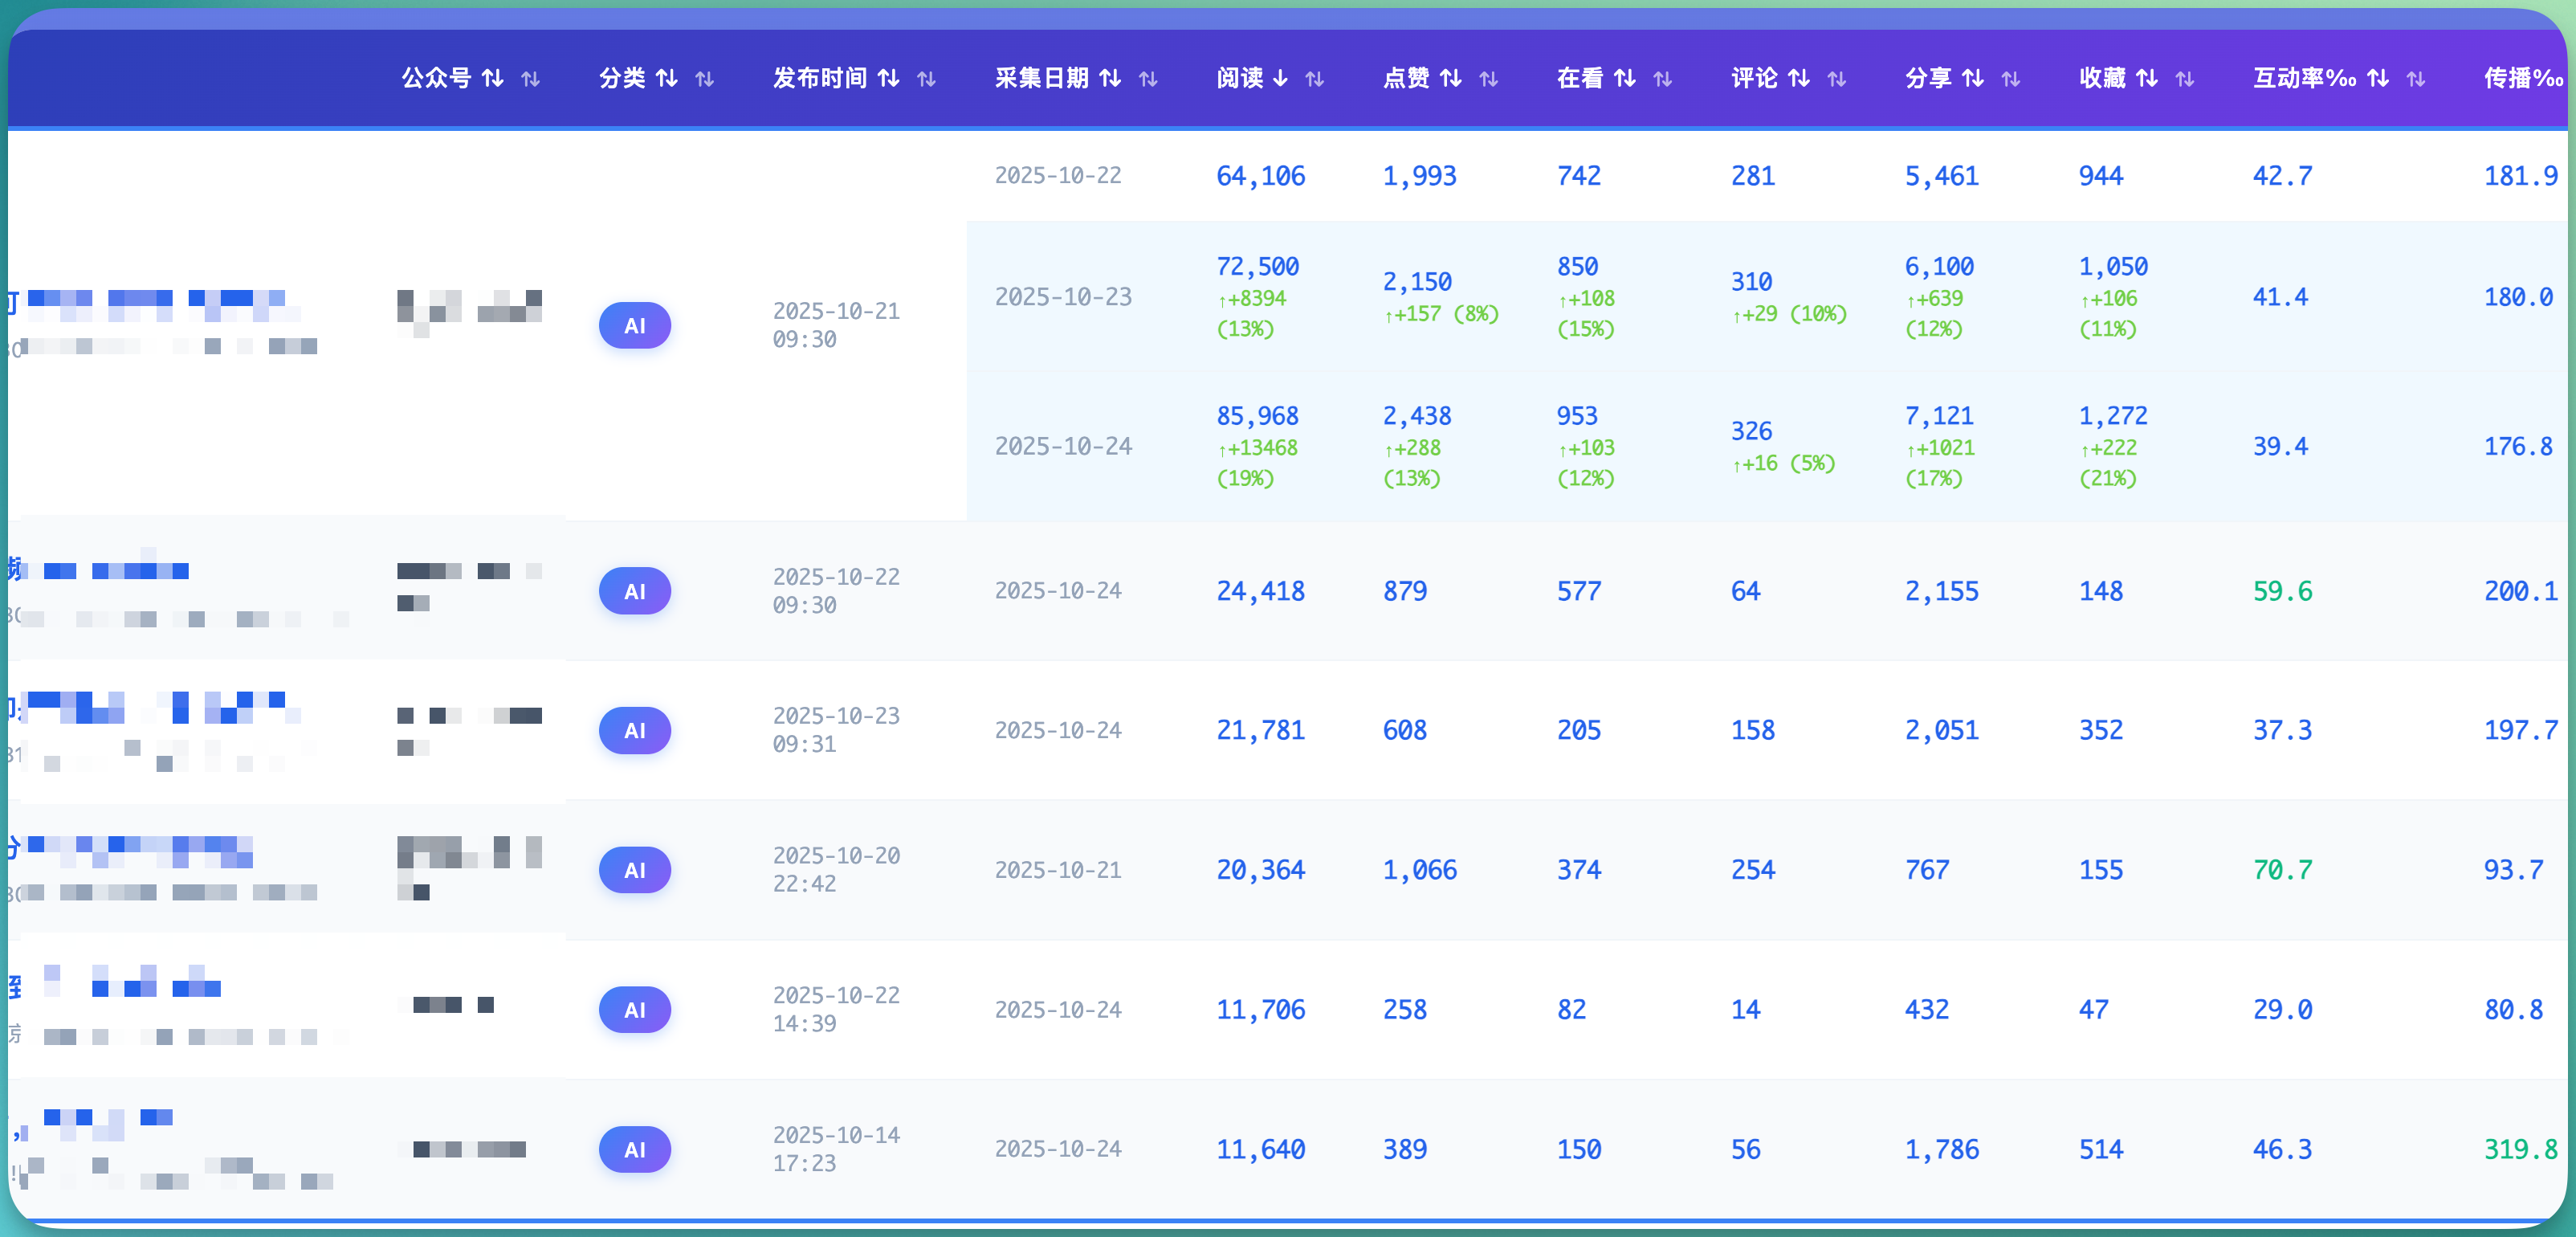The image size is (2576, 1237).
Task: Click the white sort arrows beside 公众号
Action: coord(492,78)
